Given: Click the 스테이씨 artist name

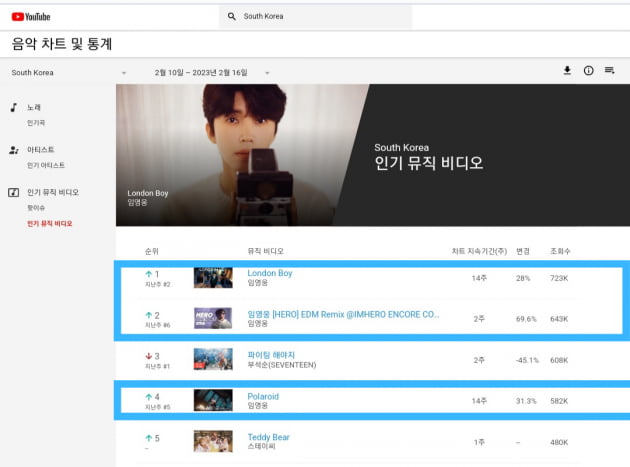Looking at the screenshot, I should [262, 447].
